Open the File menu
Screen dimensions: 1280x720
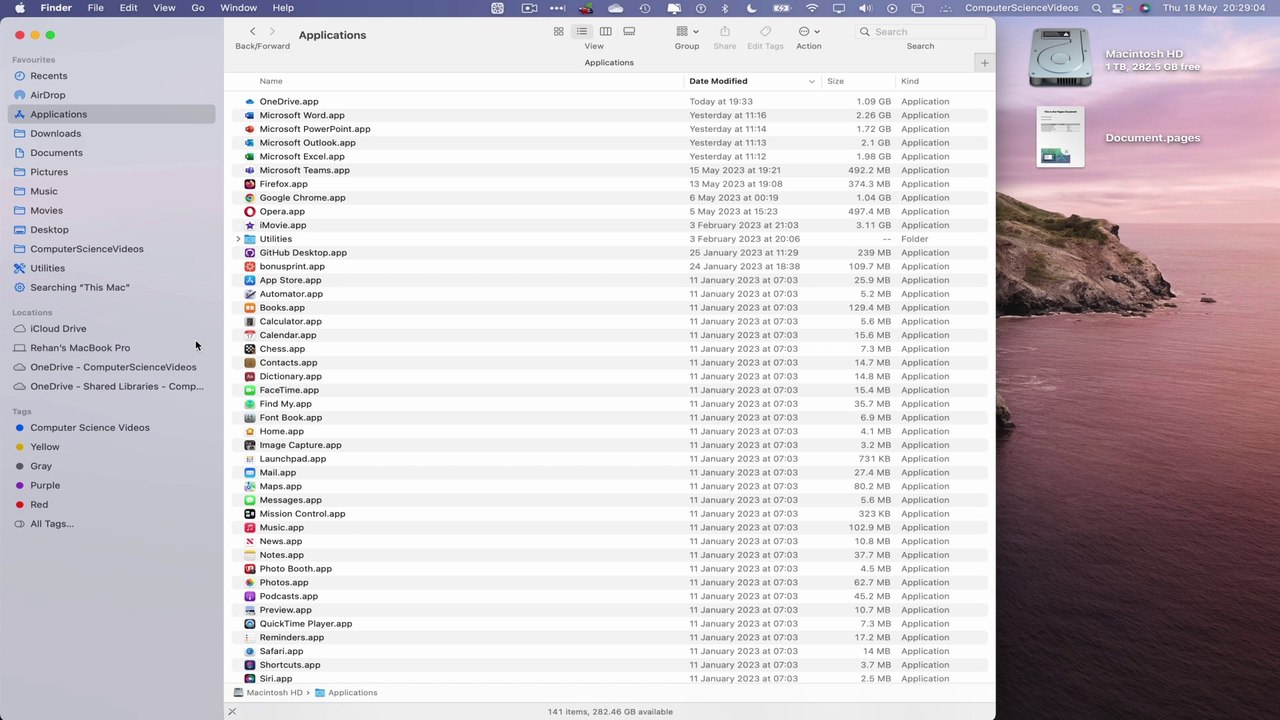point(95,8)
